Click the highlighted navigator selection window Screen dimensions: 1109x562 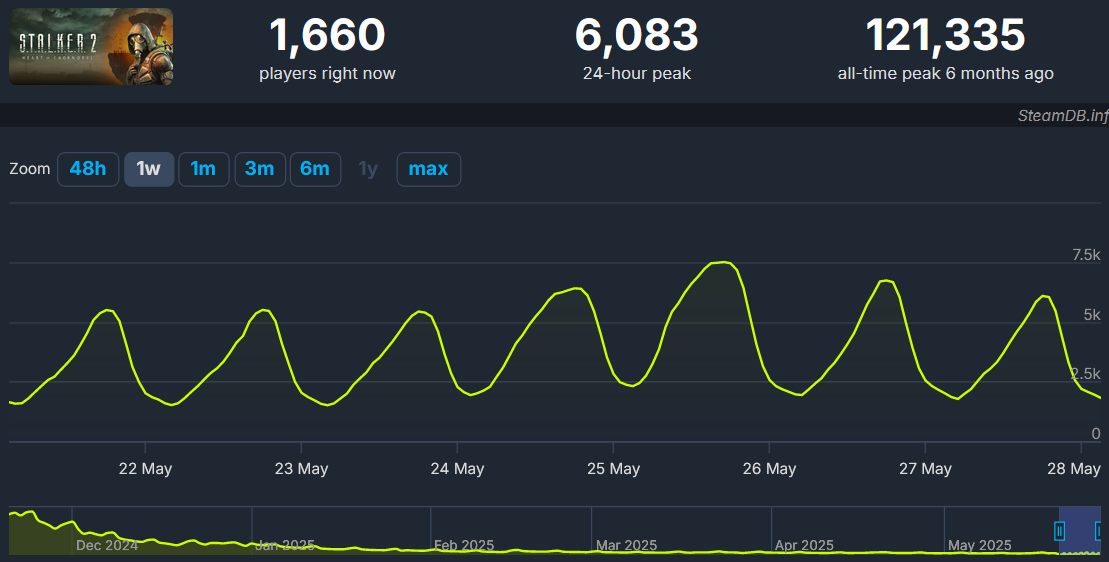pyautogui.click(x=1080, y=530)
